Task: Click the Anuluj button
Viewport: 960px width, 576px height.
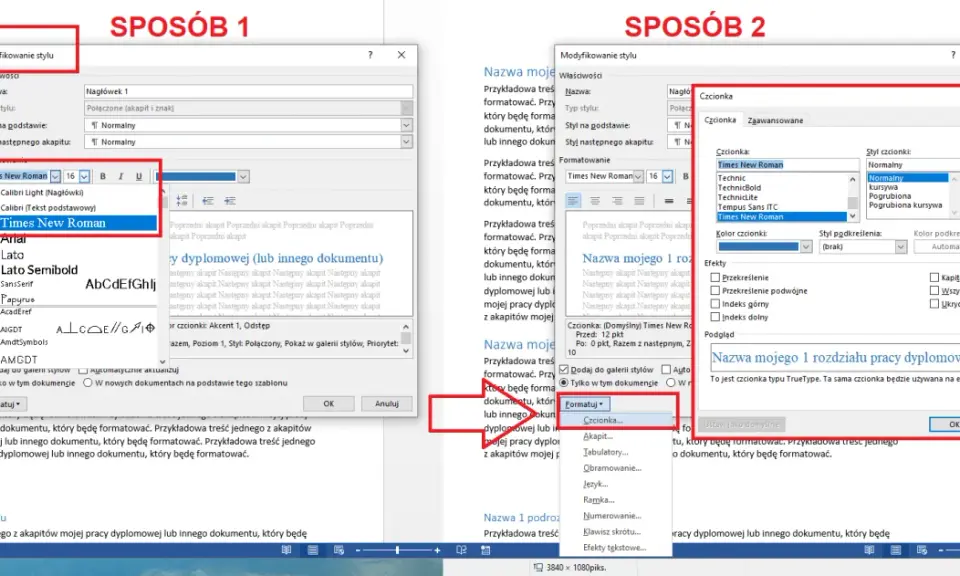Action: click(386, 404)
